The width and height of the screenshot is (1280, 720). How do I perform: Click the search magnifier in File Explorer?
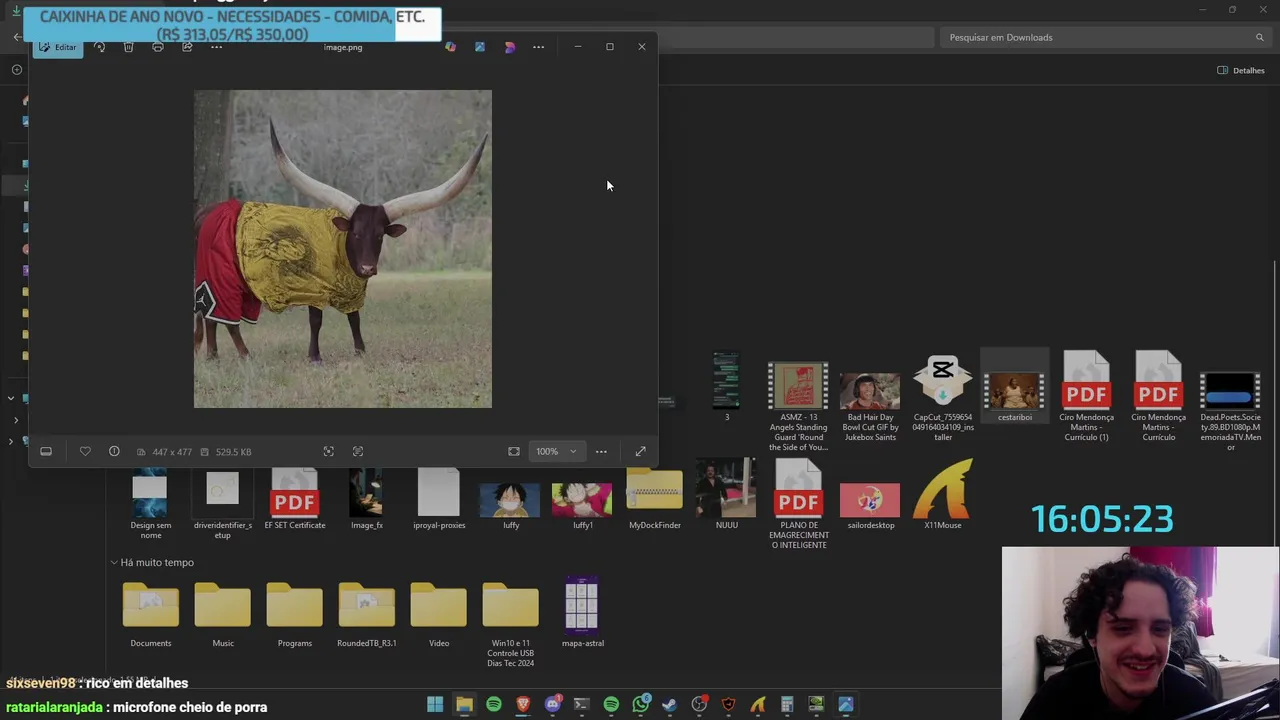[x=1260, y=37]
